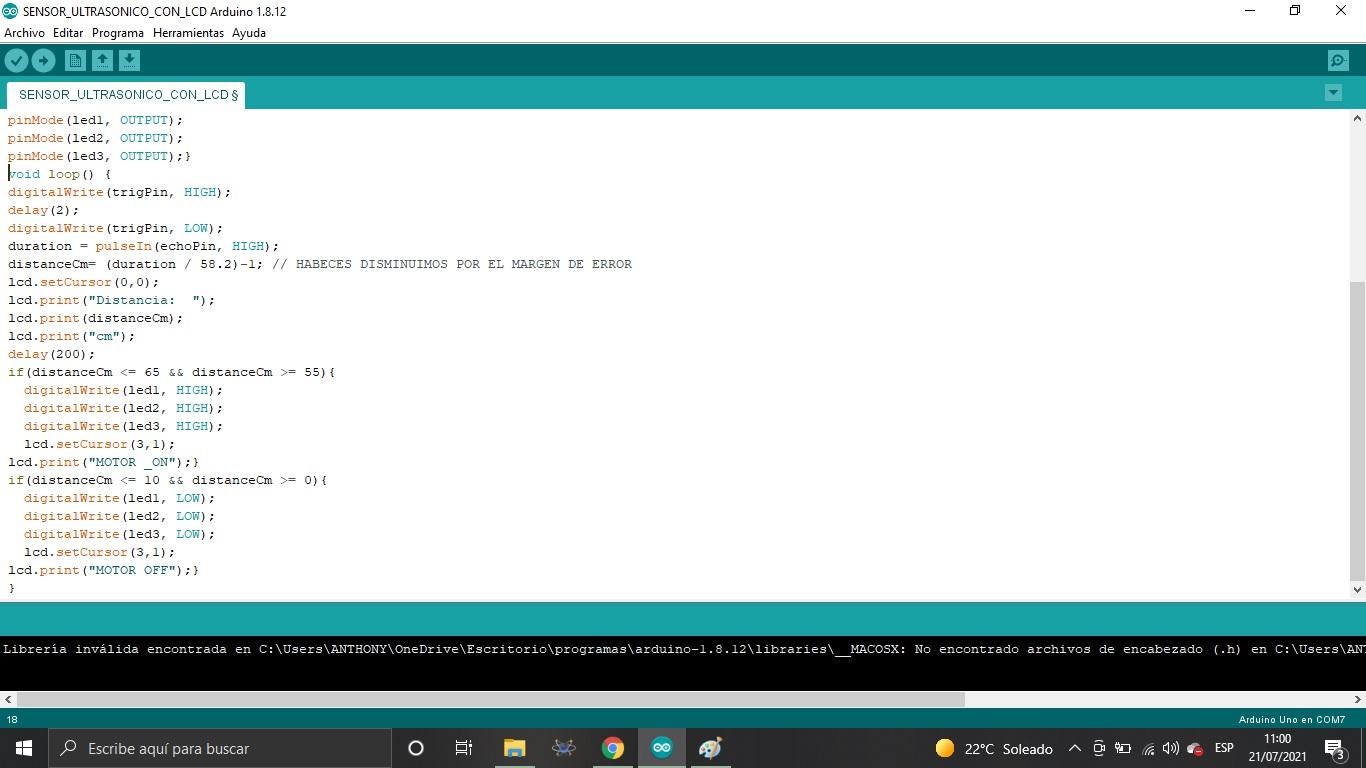Open File Explorer from the taskbar
The image size is (1366, 768).
click(x=514, y=748)
